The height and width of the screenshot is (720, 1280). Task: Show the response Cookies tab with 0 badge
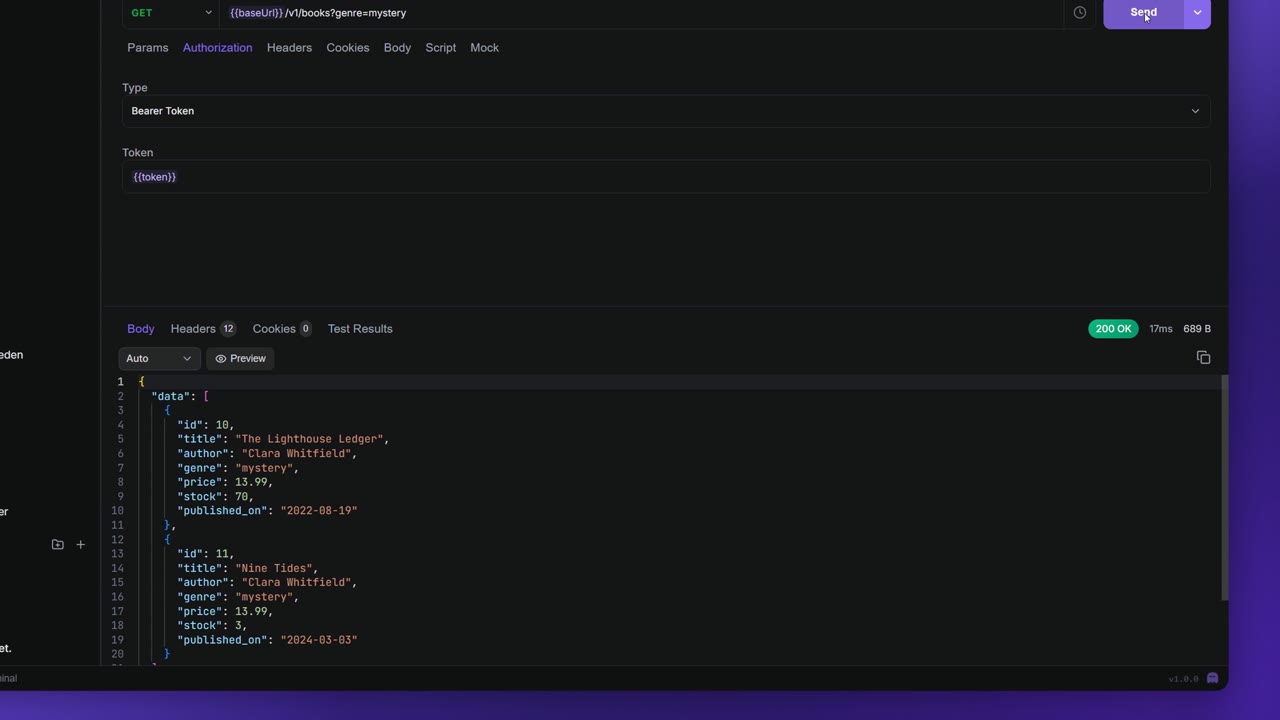(x=282, y=329)
